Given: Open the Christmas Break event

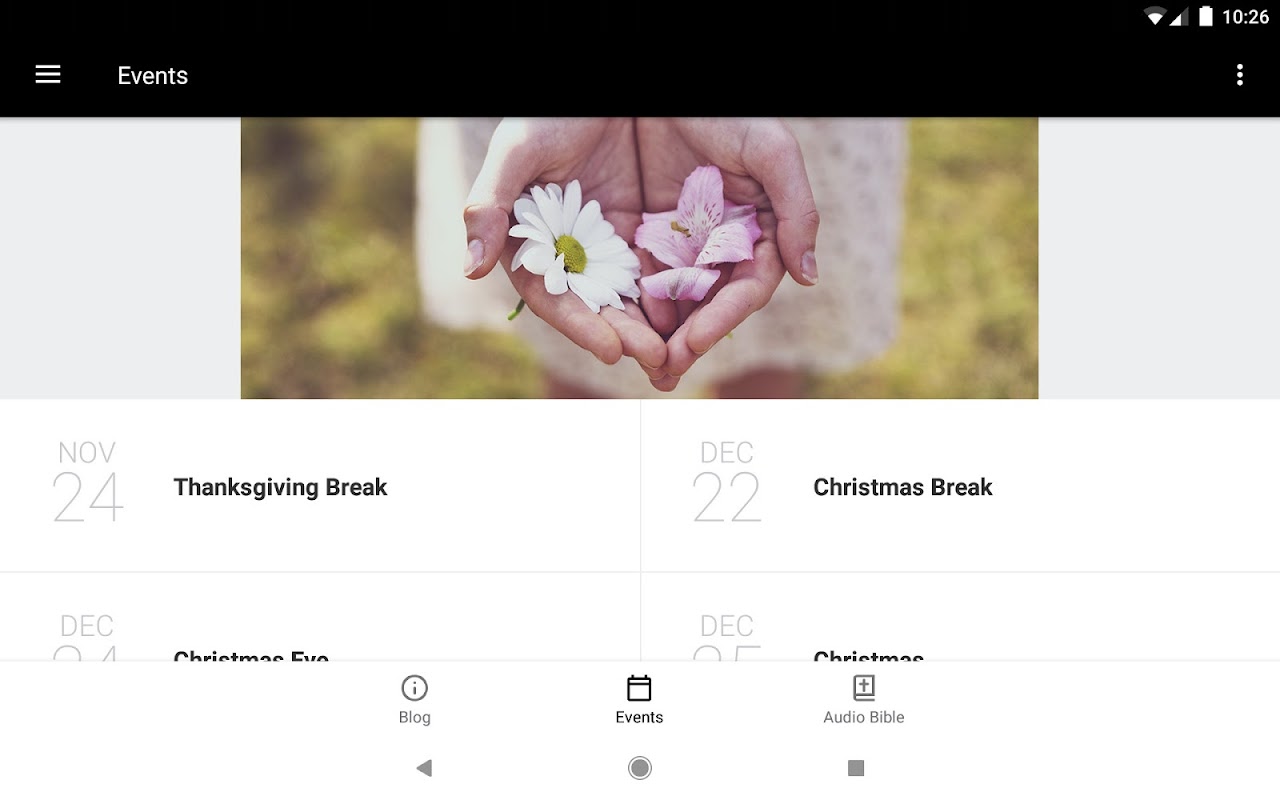Looking at the screenshot, I should (960, 486).
